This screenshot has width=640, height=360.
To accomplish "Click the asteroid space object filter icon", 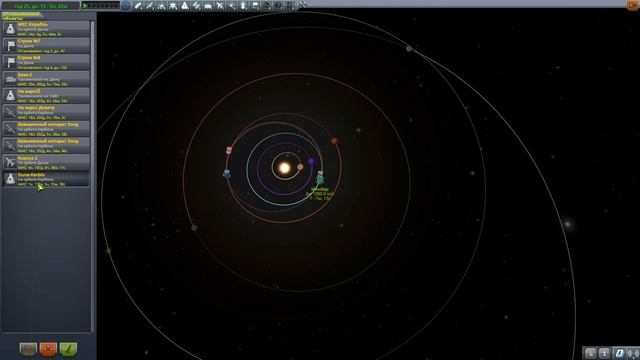I will pos(267,6).
